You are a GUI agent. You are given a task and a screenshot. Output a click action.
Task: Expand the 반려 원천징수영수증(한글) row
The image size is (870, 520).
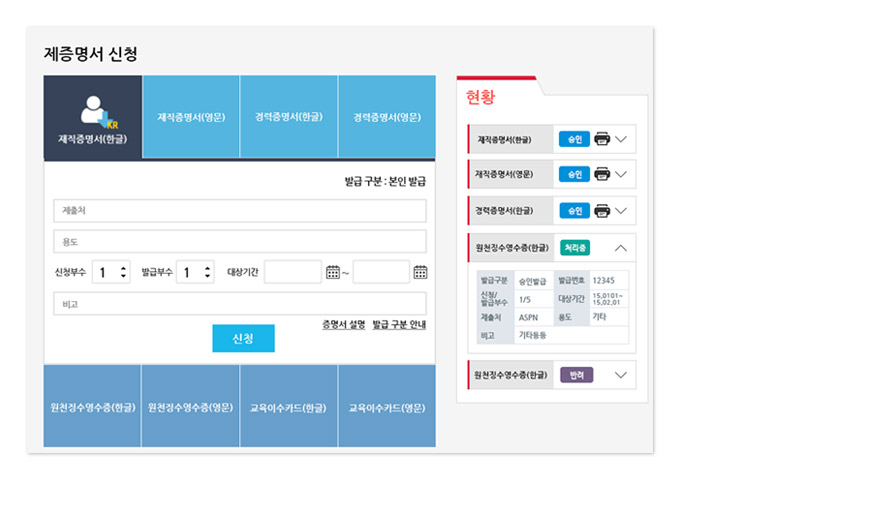(621, 375)
